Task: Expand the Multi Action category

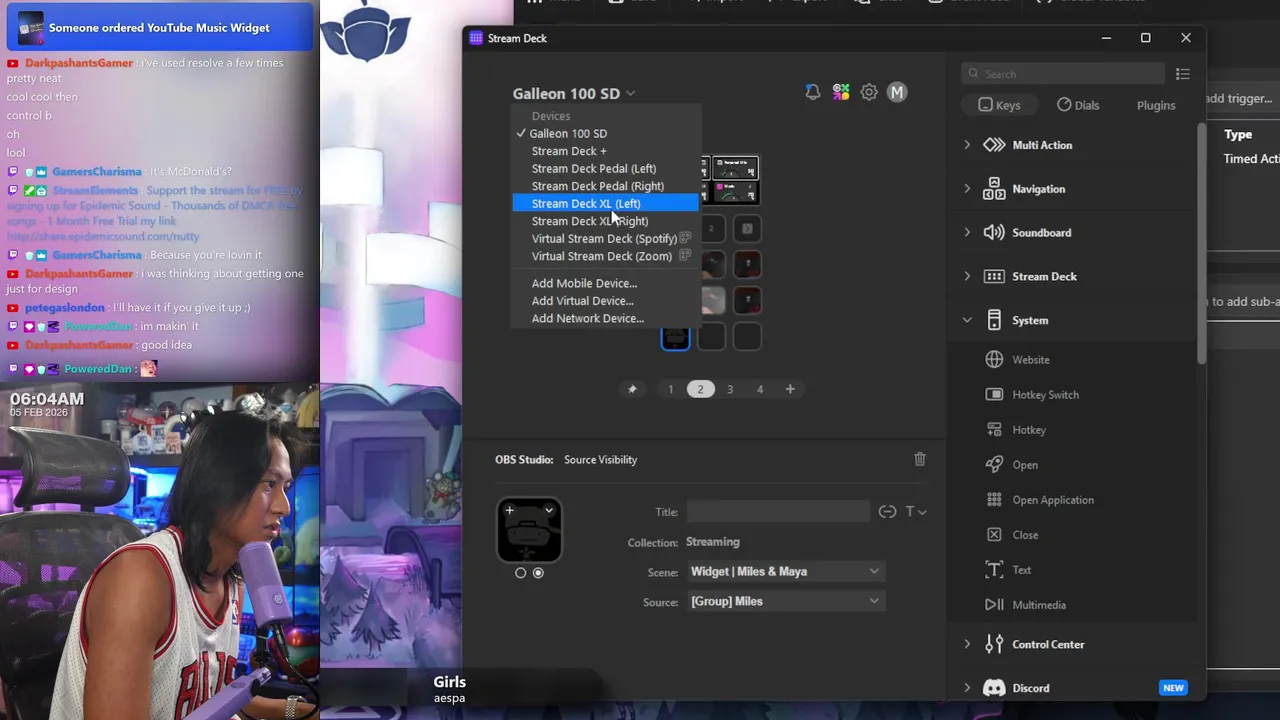Action: pos(967,145)
